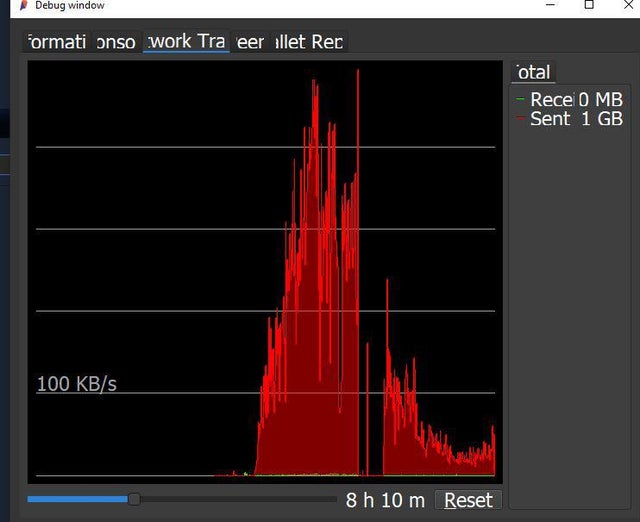This screenshot has width=640, height=522.
Task: Click the Received 0 MB value
Action: tap(600, 100)
